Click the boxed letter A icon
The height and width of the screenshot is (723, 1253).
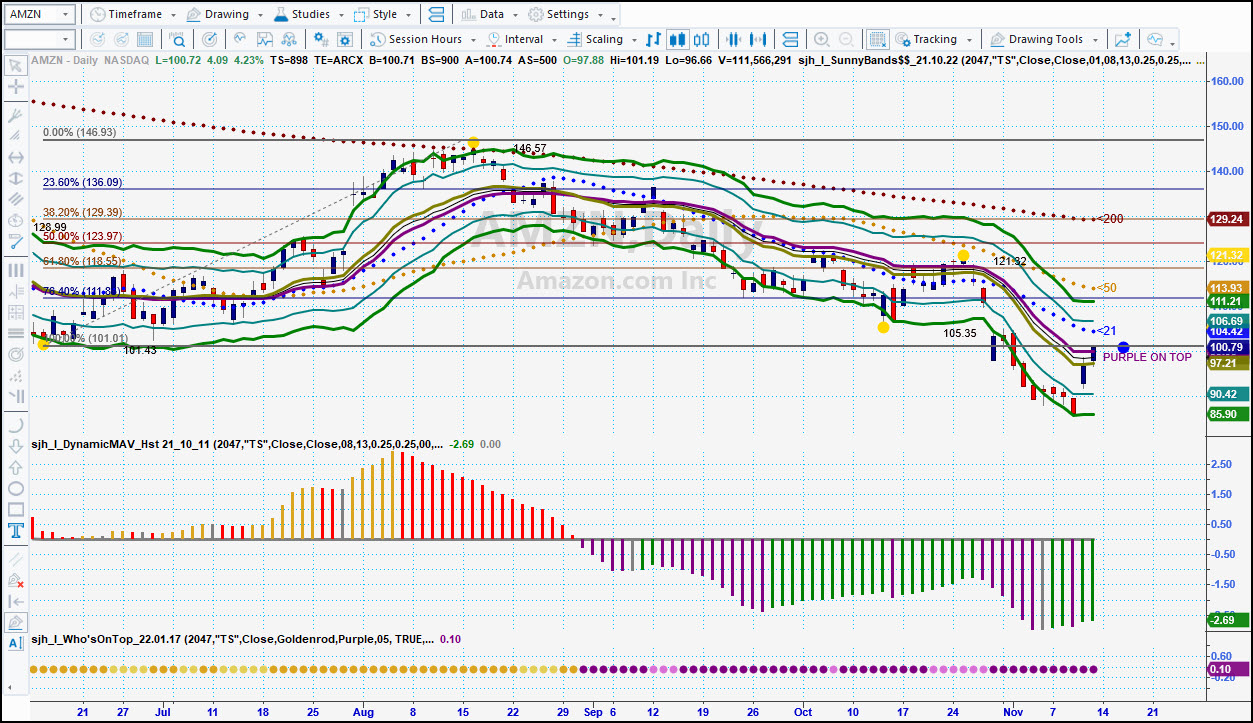pyautogui.click(x=16, y=643)
